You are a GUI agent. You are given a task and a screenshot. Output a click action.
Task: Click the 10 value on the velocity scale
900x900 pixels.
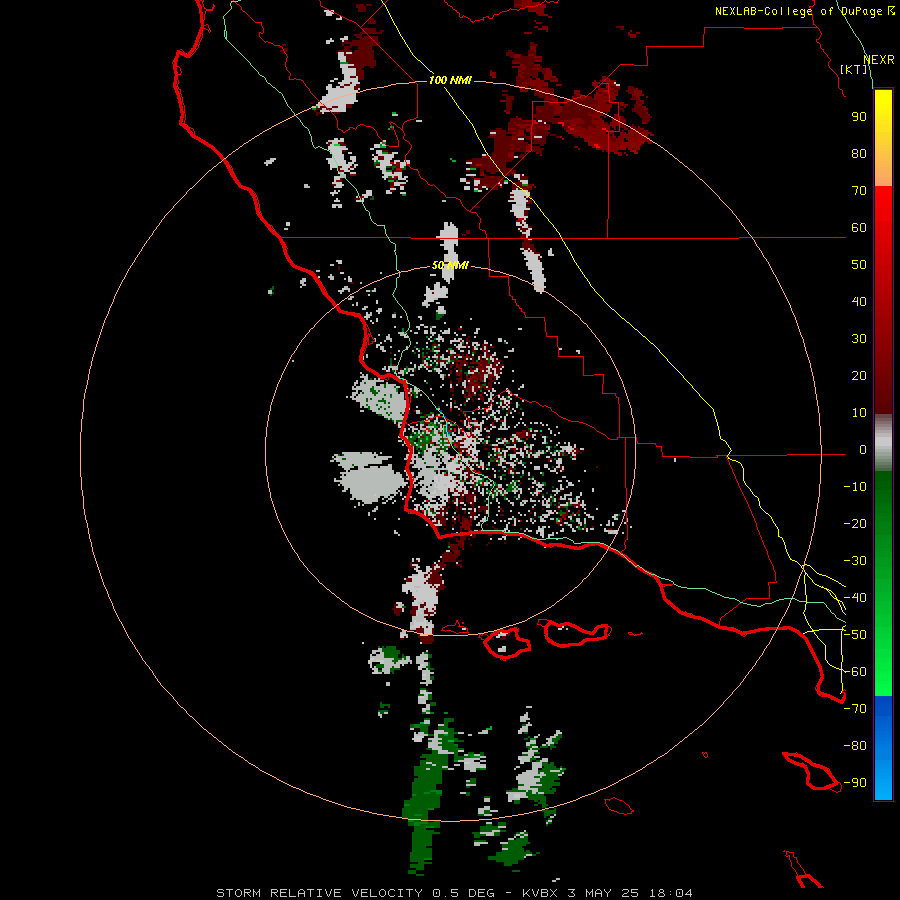859,413
